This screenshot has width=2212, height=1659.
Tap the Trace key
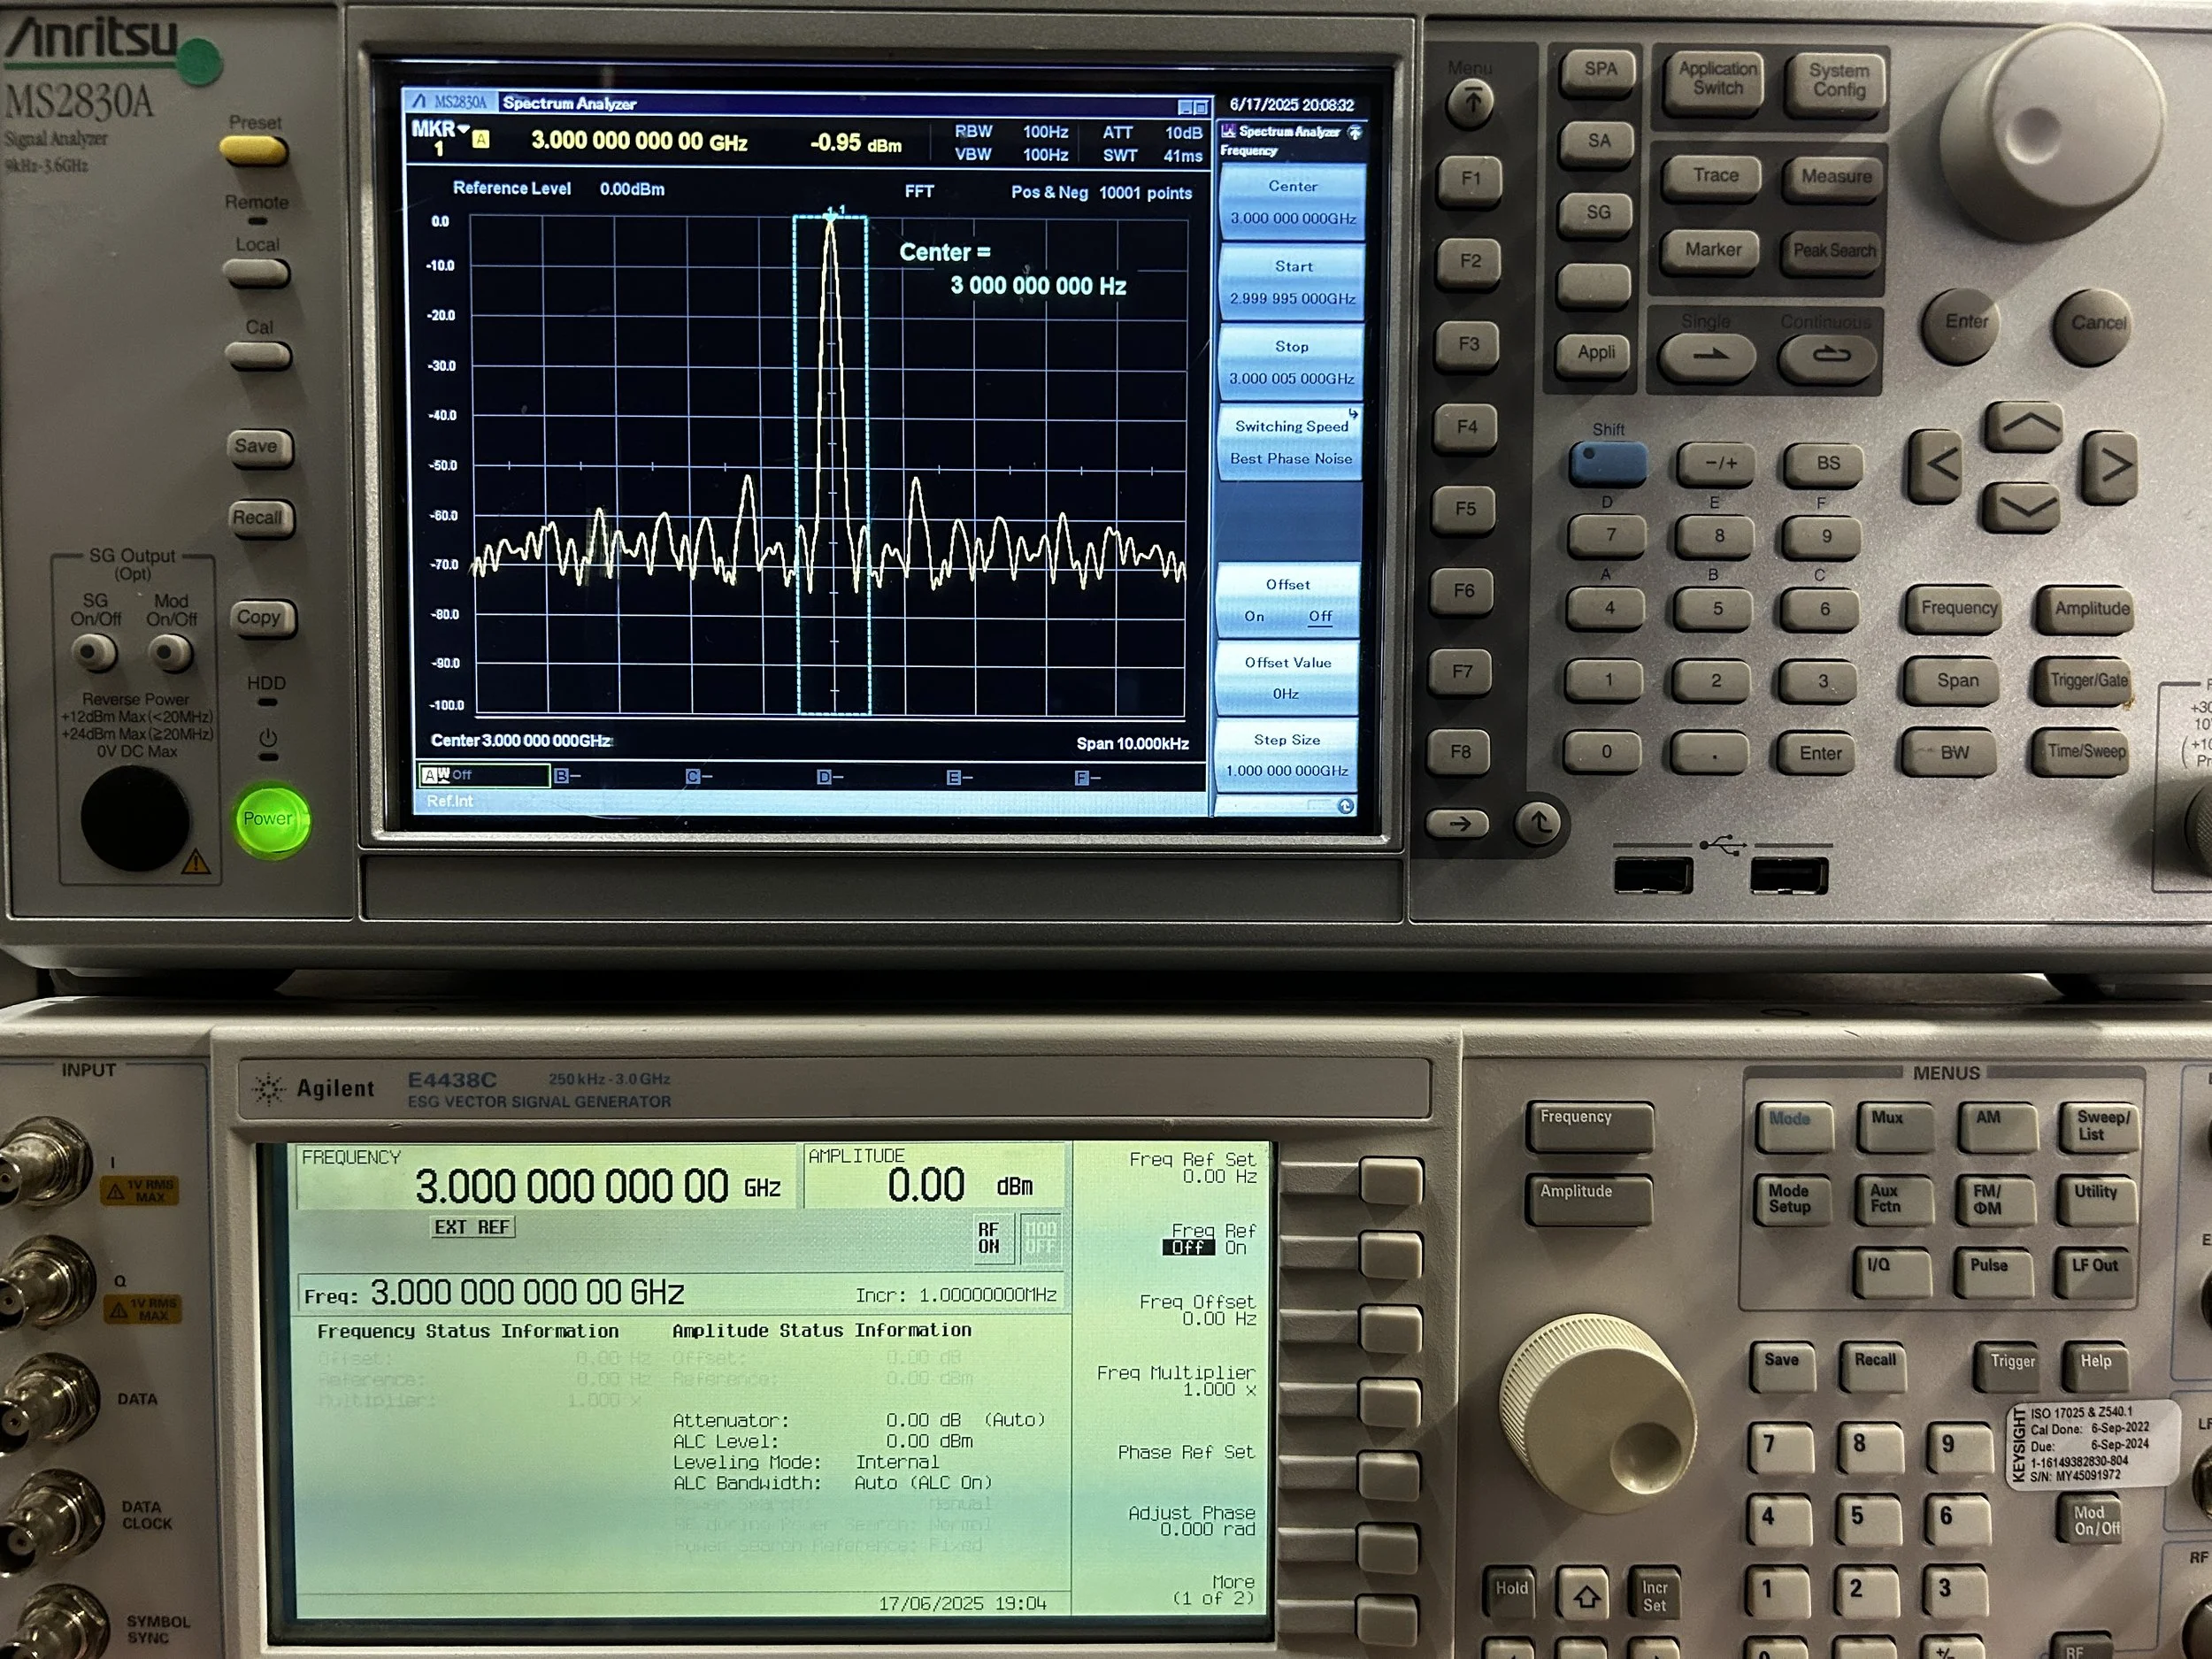tap(1715, 176)
